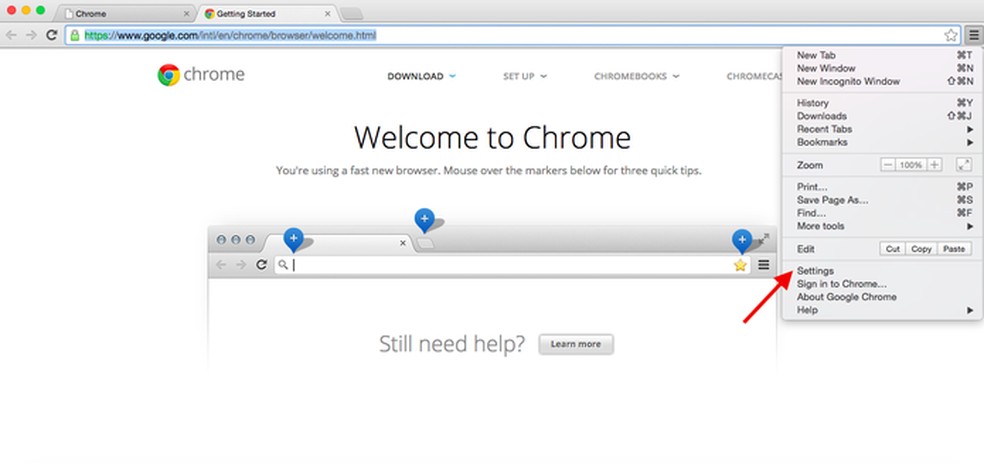The image size is (984, 463).
Task: Open a new tab with the tab-strip button
Action: pyautogui.click(x=351, y=14)
